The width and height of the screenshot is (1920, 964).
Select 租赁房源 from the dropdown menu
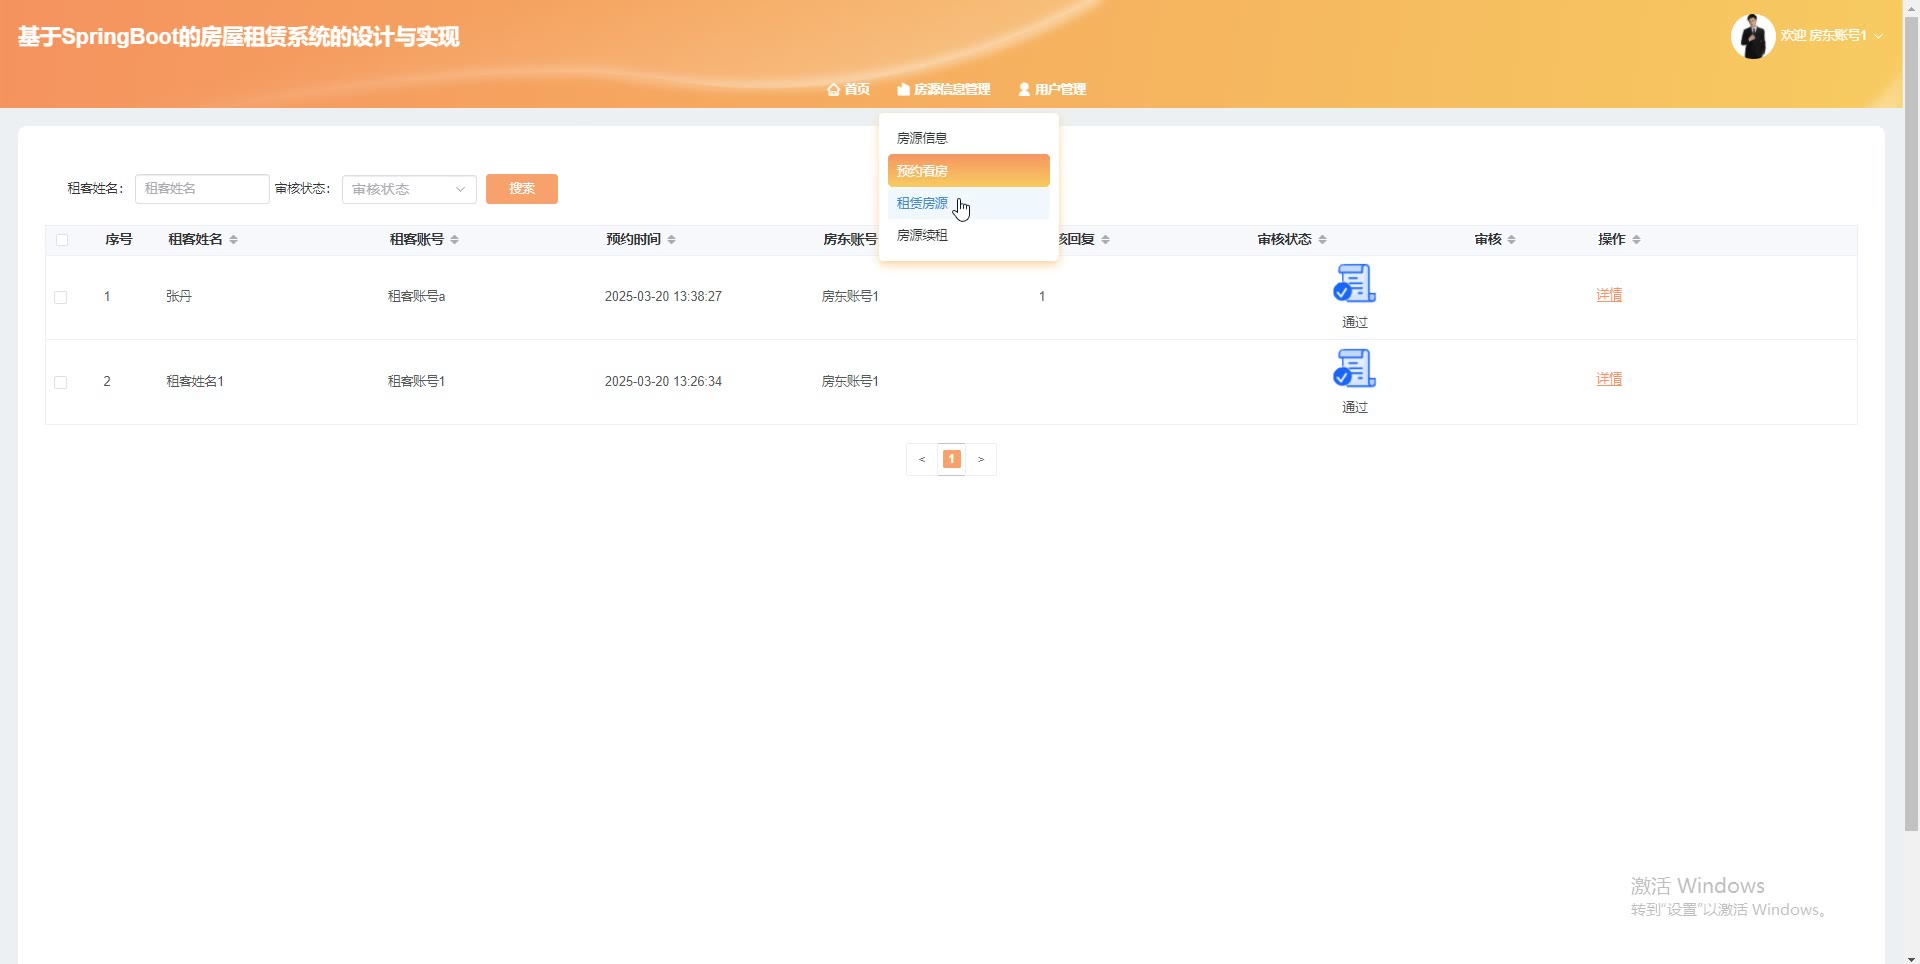[968, 203]
